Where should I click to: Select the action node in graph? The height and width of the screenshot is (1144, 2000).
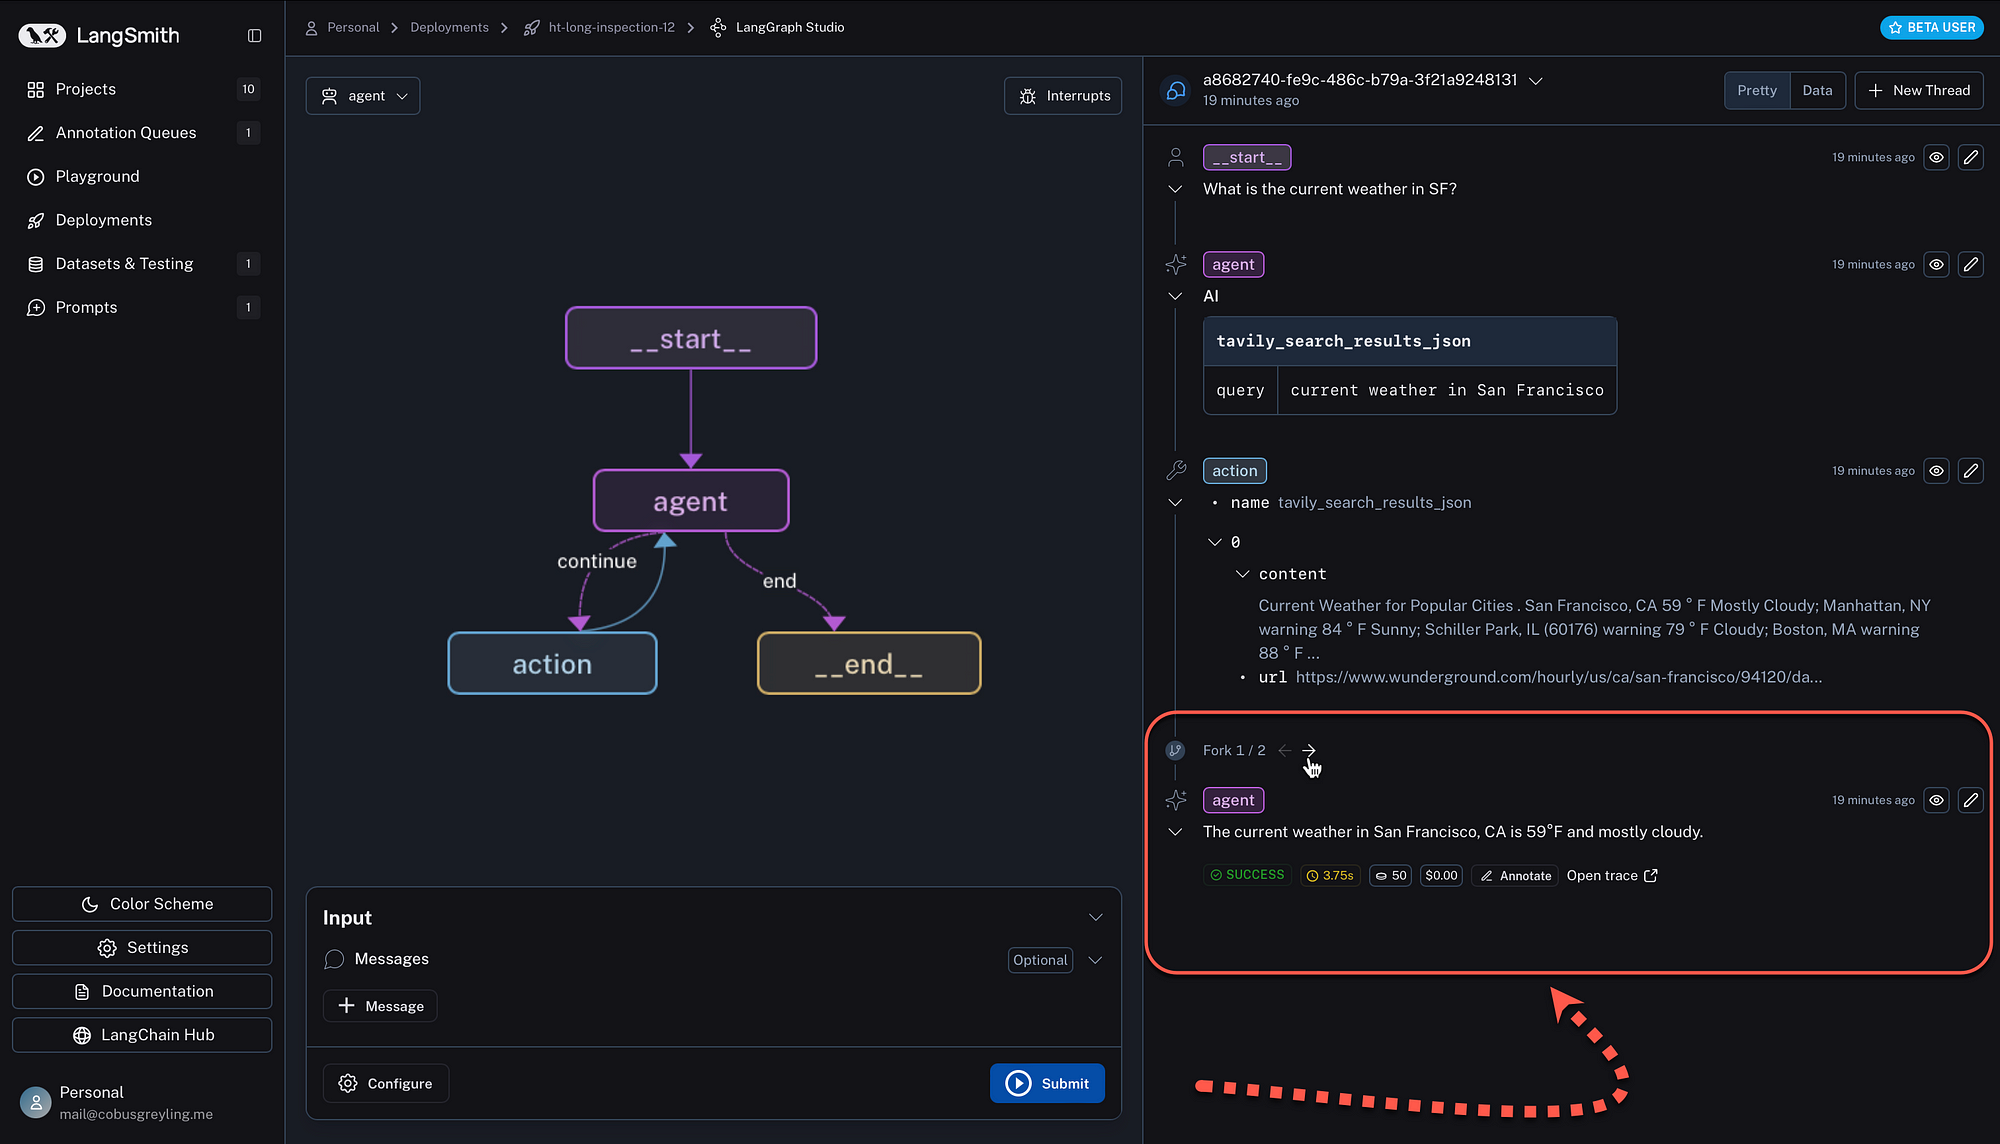[552, 664]
